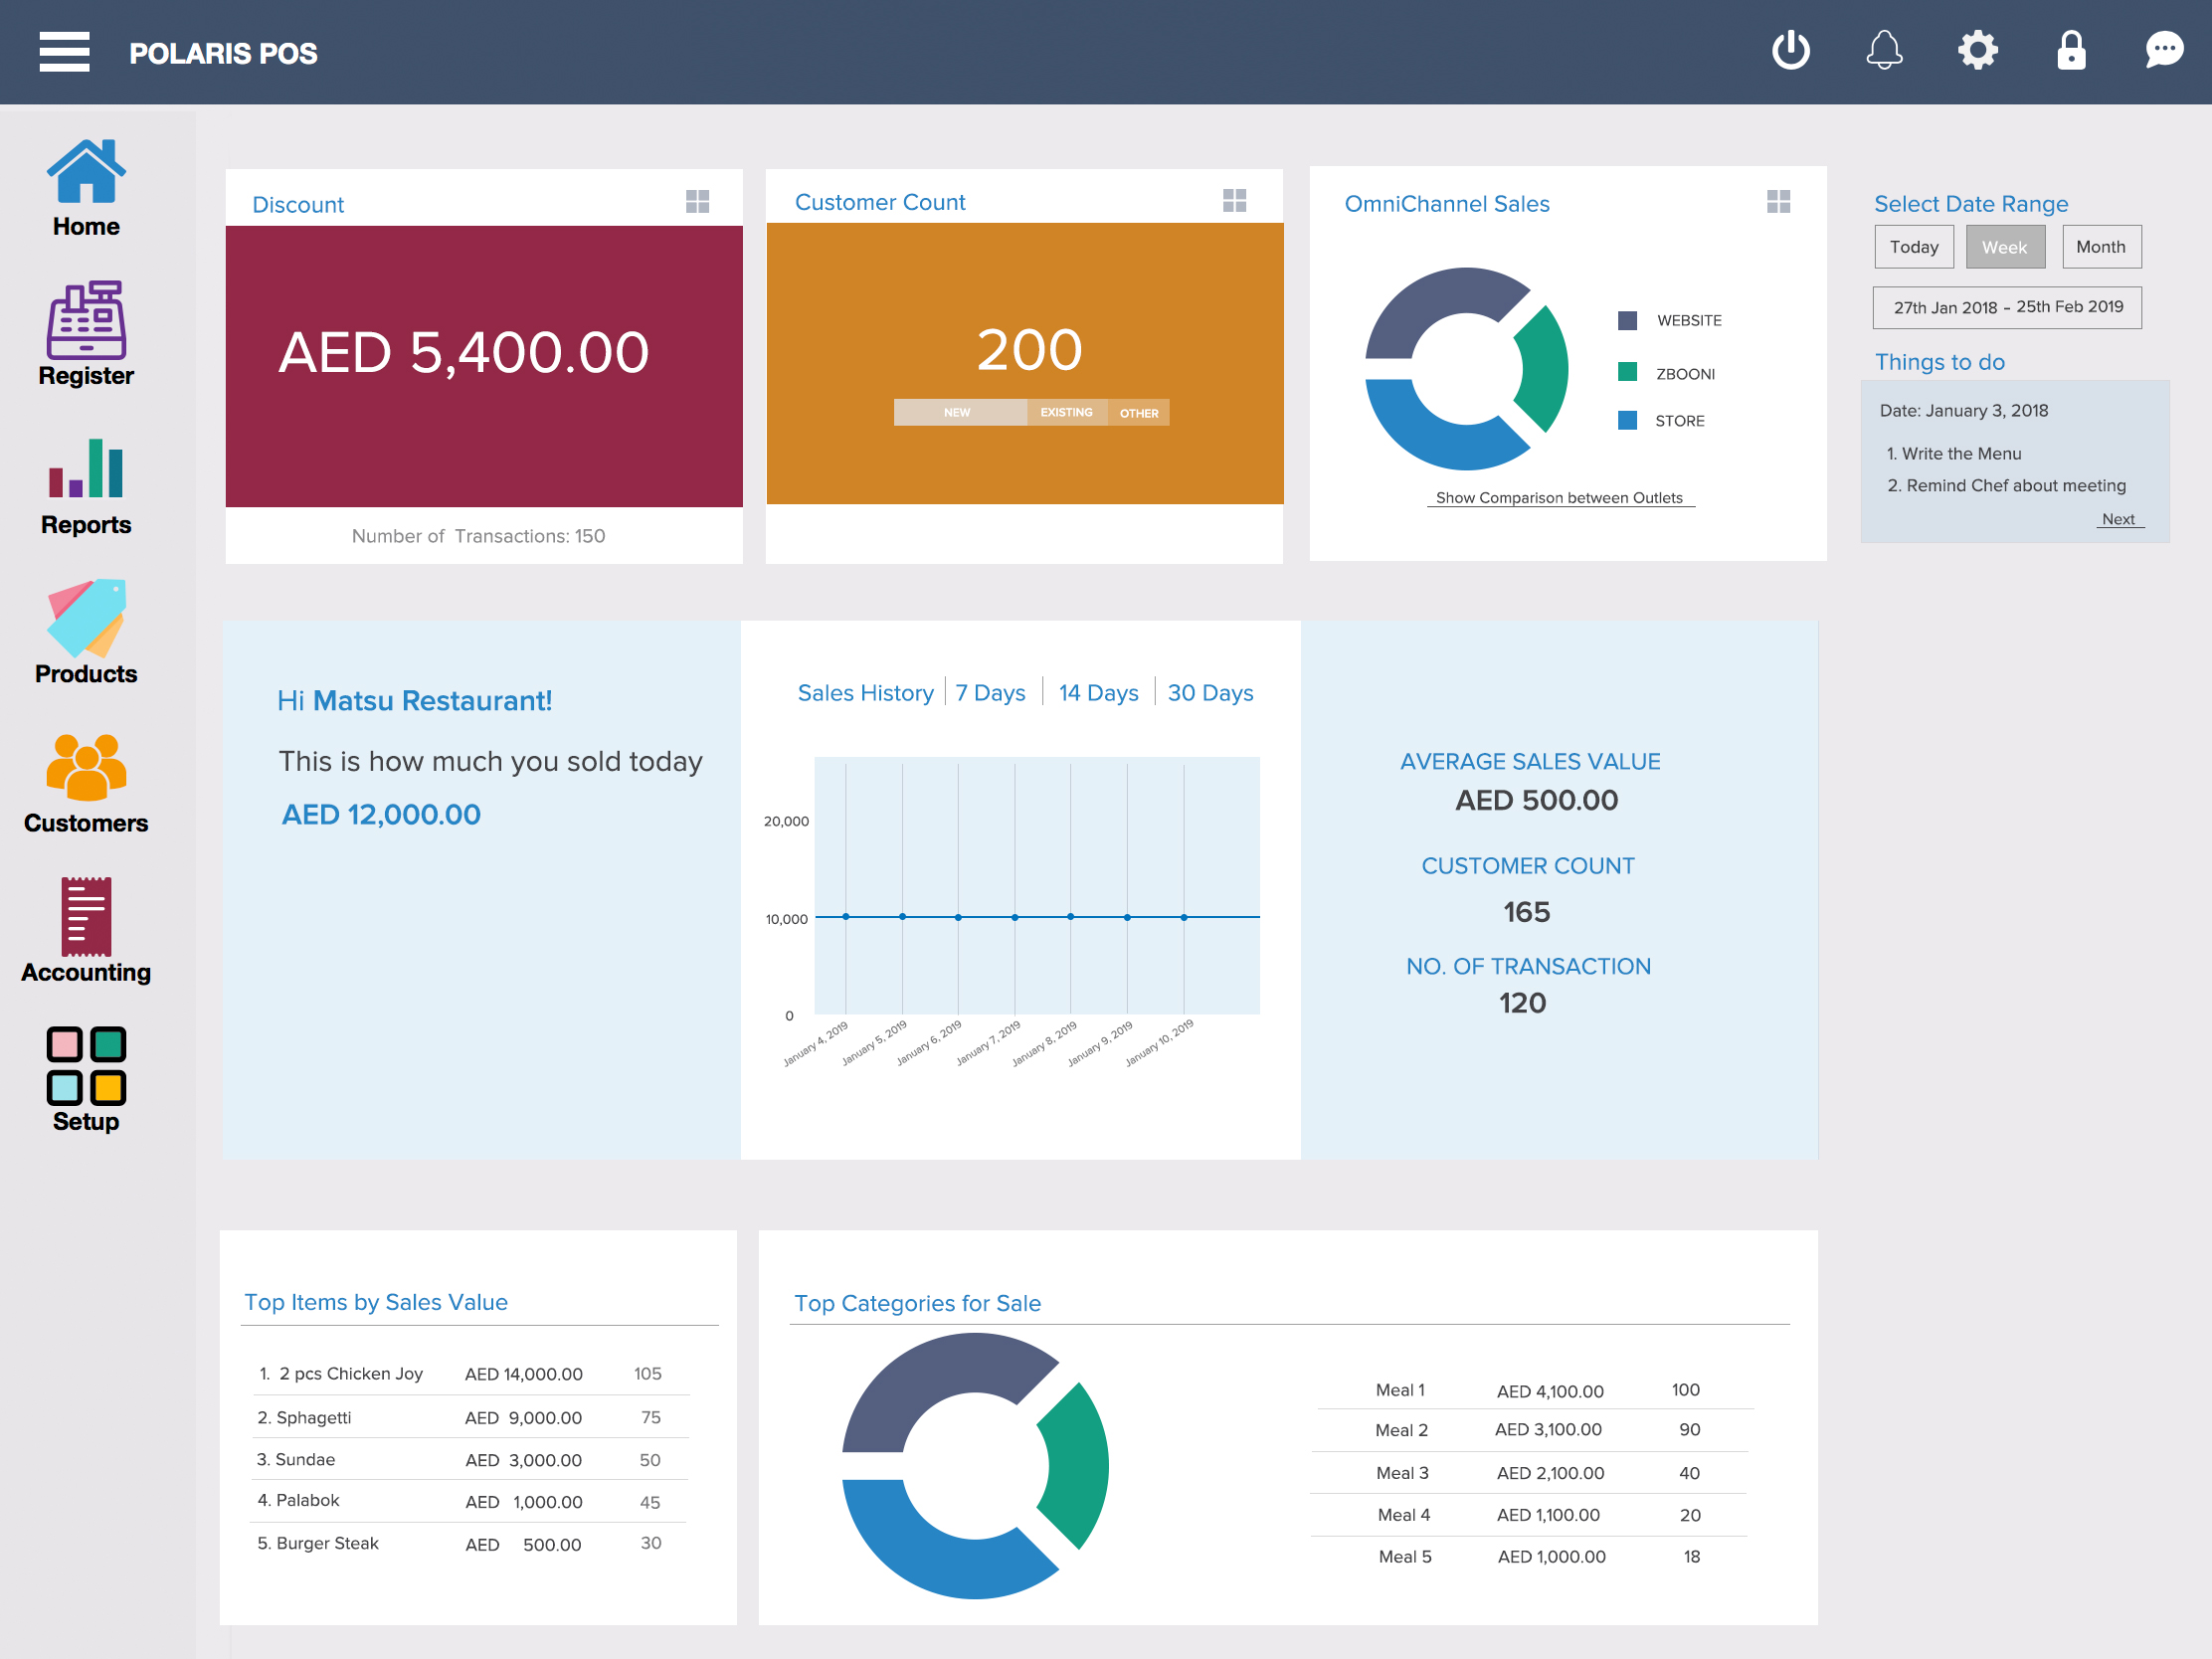The width and height of the screenshot is (2212, 1659).
Task: Select Meal 2 category row
Action: point(1533,1430)
